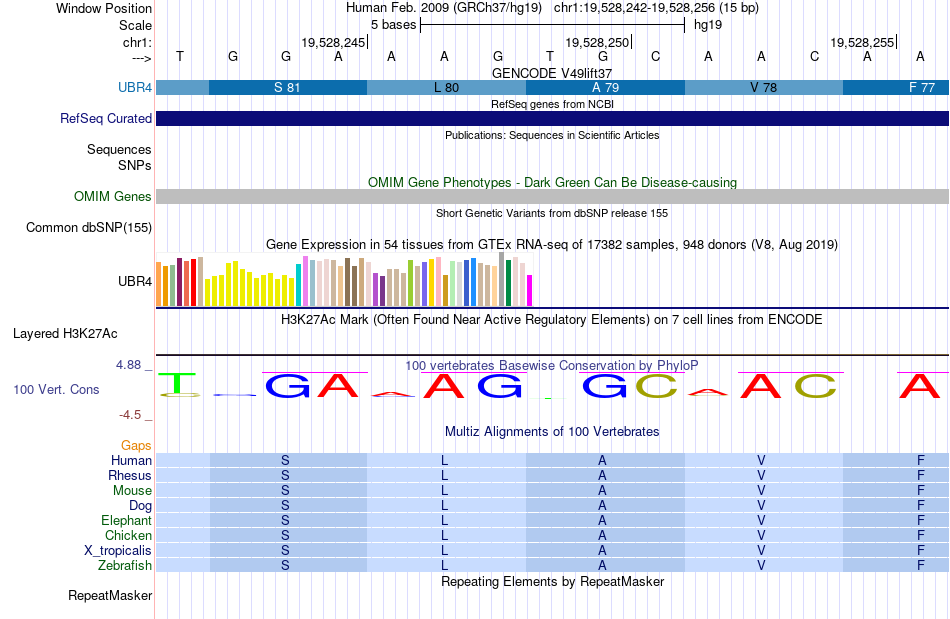950x619 pixels.
Task: Click the PhyloP conservation track title
Action: click(x=552, y=365)
